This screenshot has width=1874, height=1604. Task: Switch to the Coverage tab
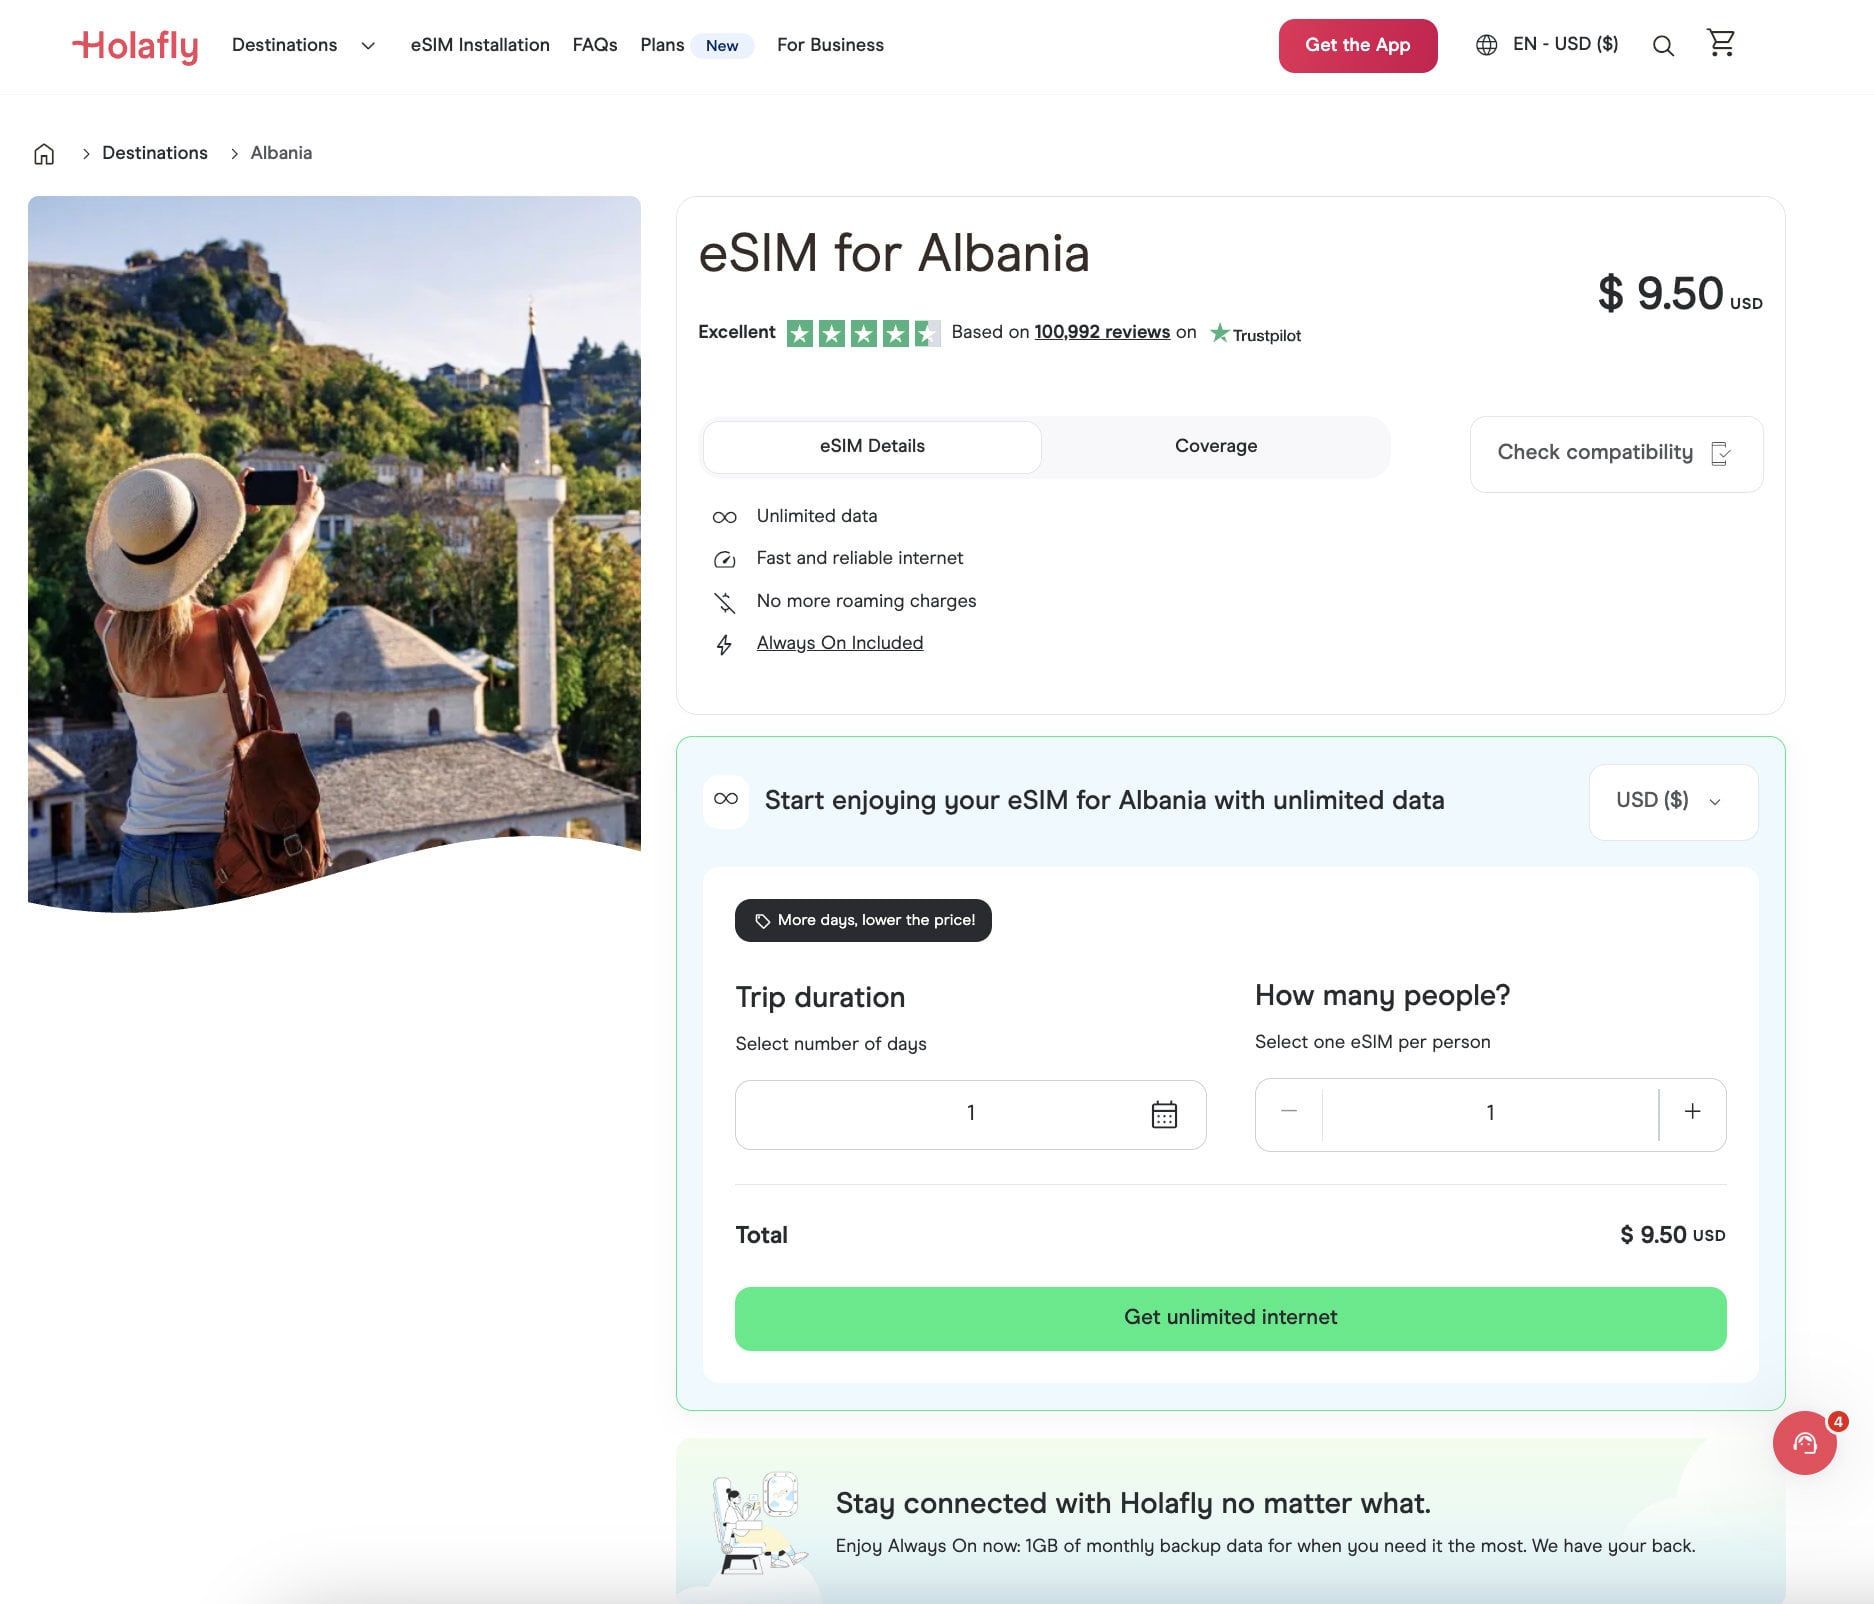click(1215, 446)
